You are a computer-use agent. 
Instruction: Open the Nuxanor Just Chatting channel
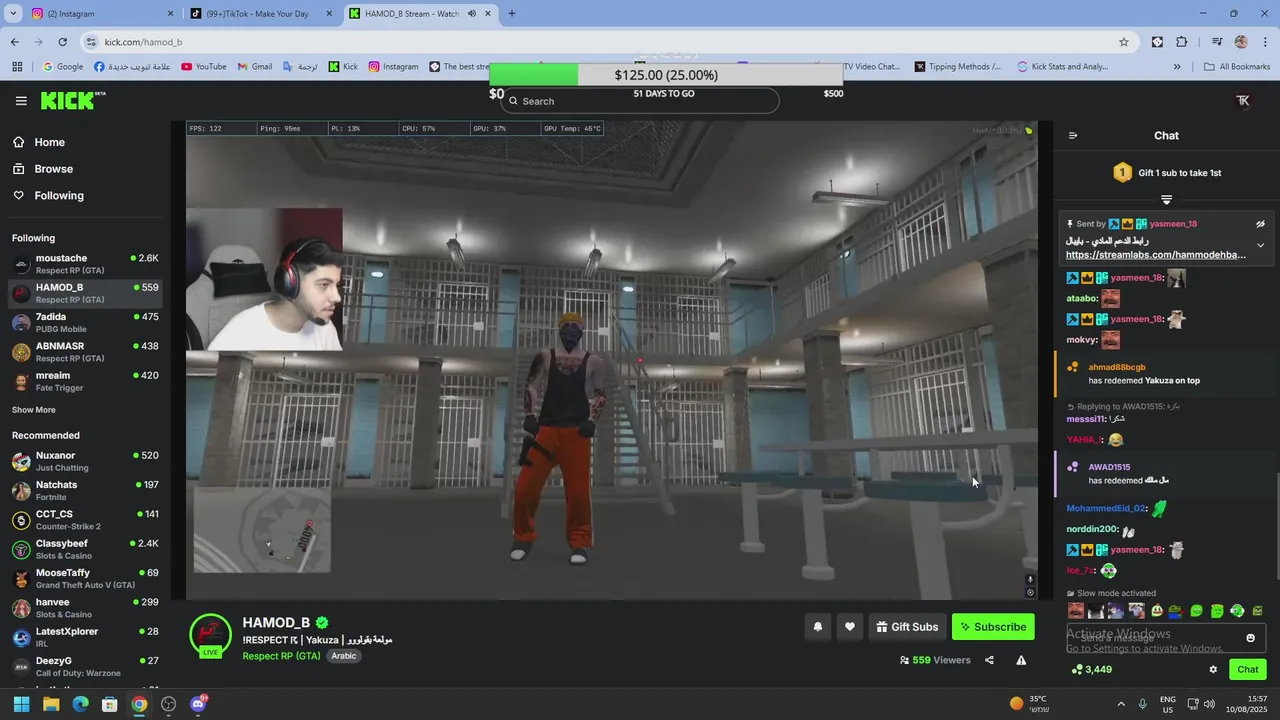click(85, 461)
